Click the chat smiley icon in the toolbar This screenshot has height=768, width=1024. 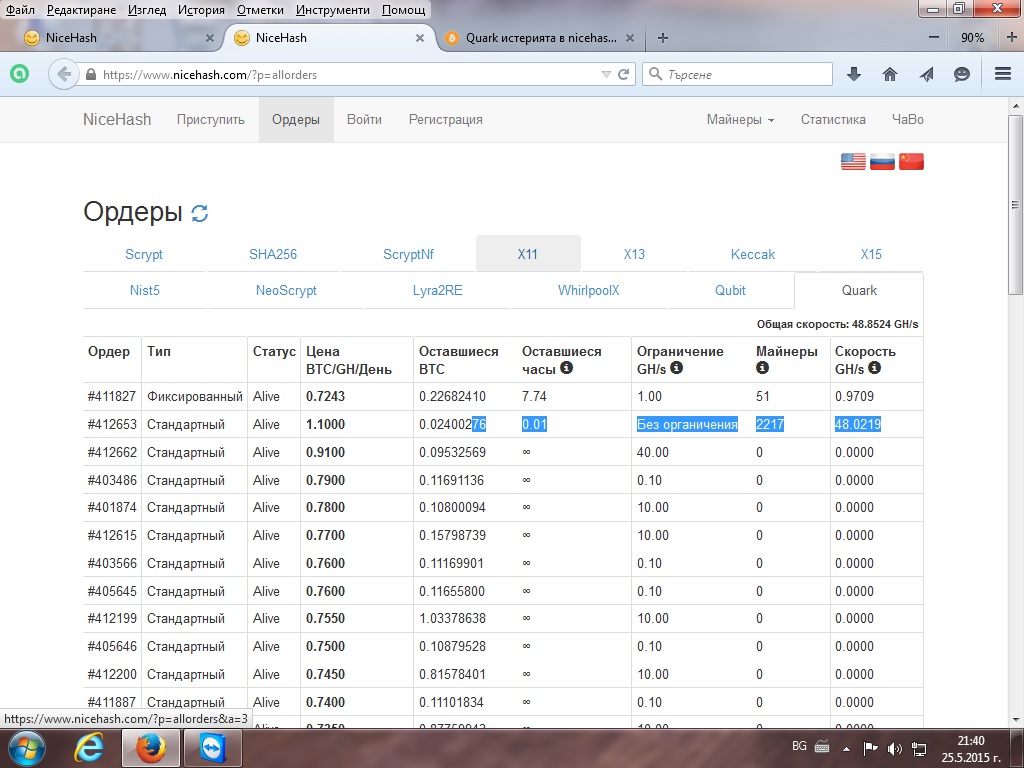962,74
